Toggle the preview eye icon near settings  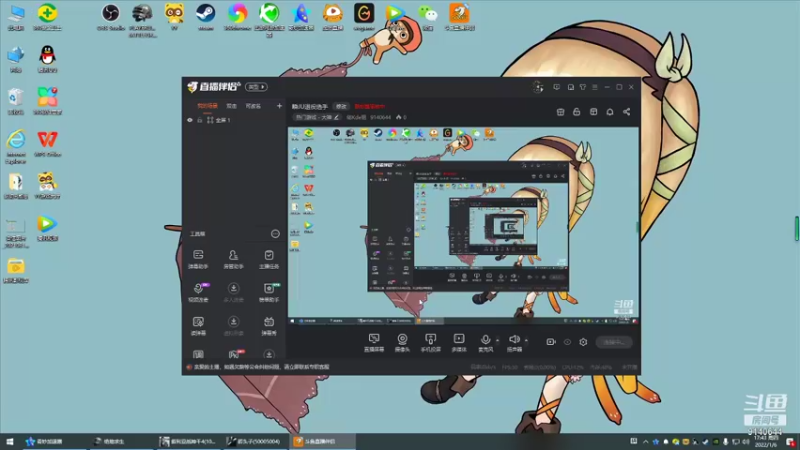click(567, 342)
